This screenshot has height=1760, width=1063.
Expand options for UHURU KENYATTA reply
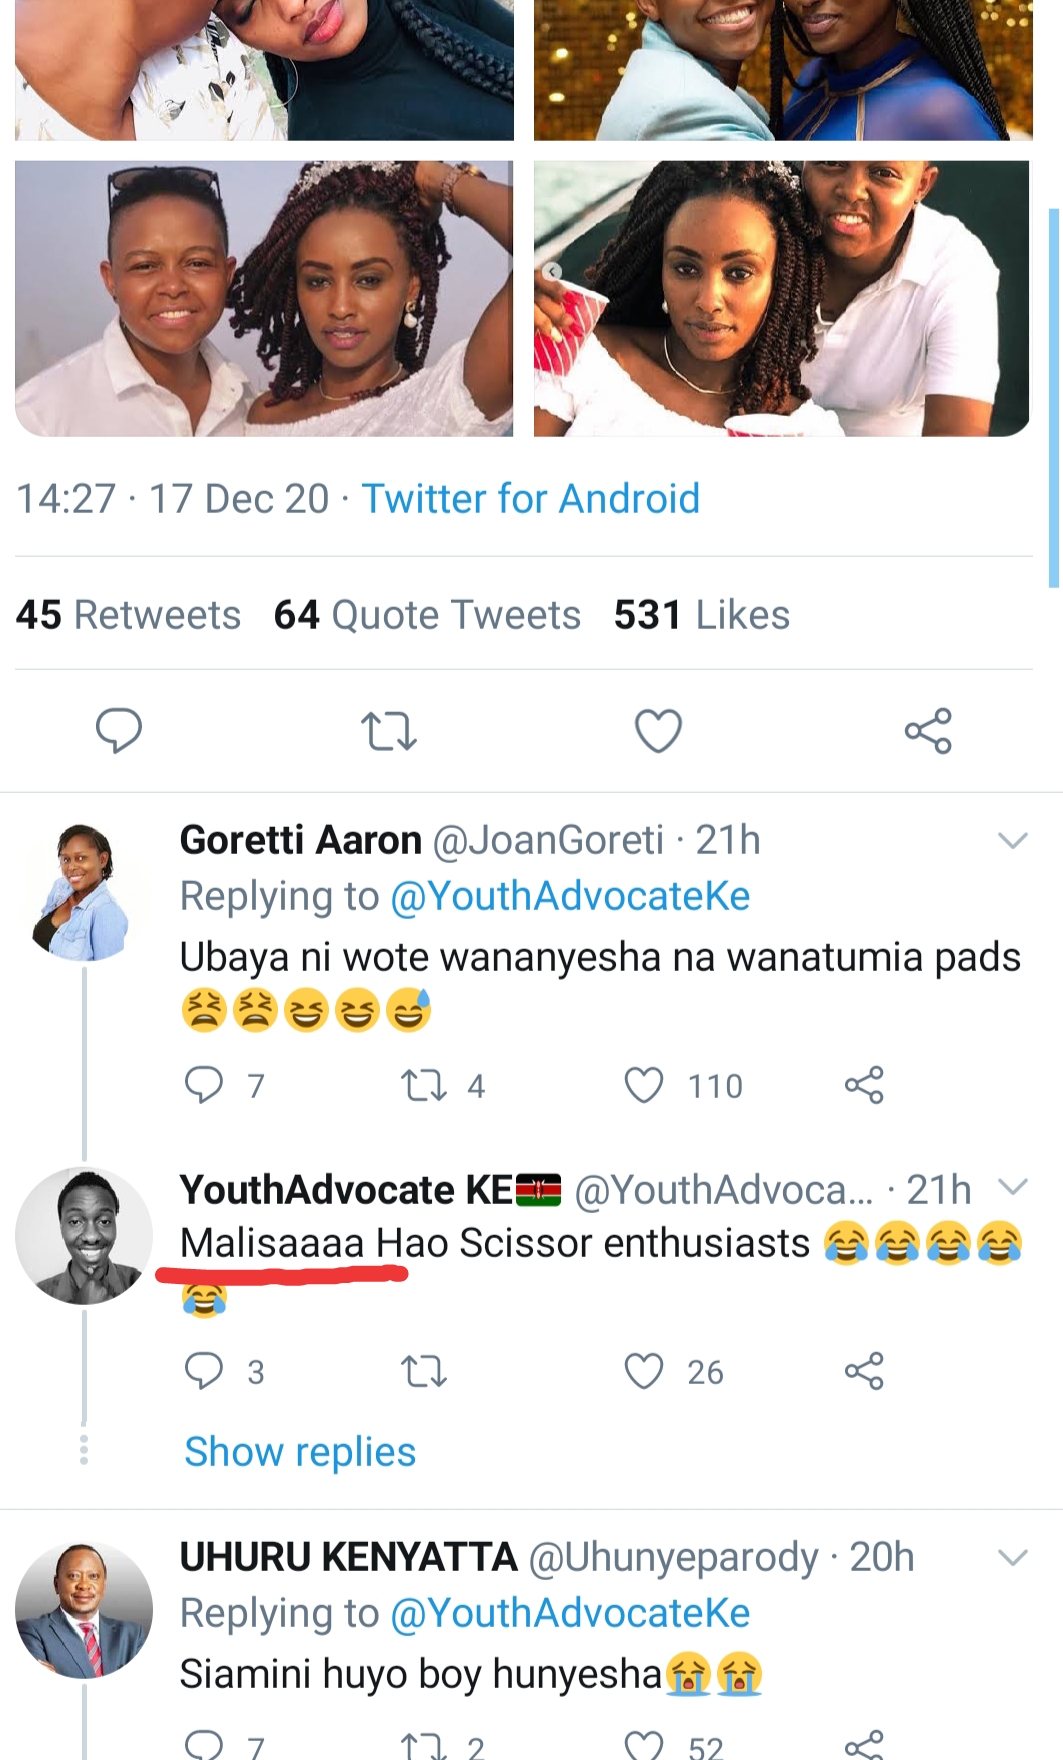click(x=1013, y=1558)
